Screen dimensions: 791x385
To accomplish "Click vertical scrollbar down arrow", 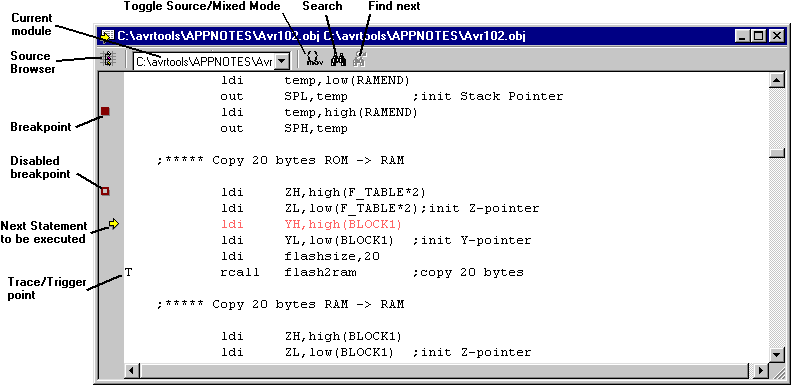I will 776,355.
